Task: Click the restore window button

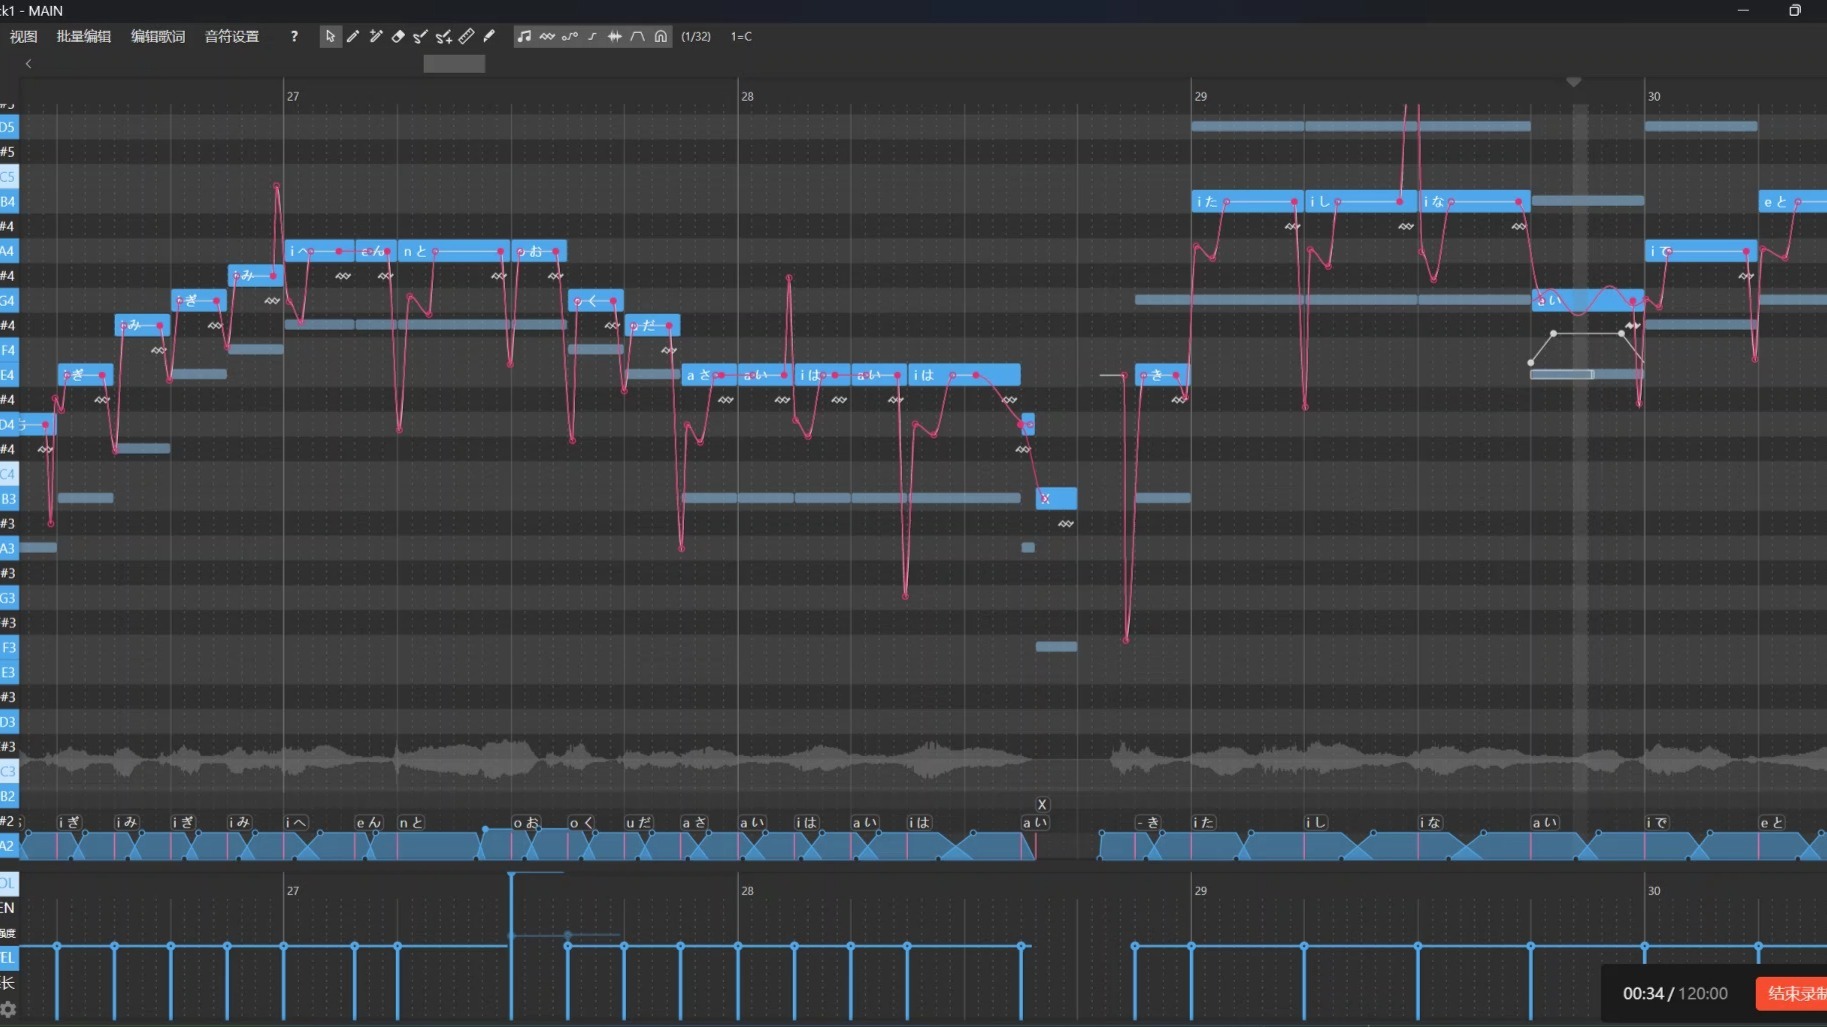Action: (x=1795, y=10)
